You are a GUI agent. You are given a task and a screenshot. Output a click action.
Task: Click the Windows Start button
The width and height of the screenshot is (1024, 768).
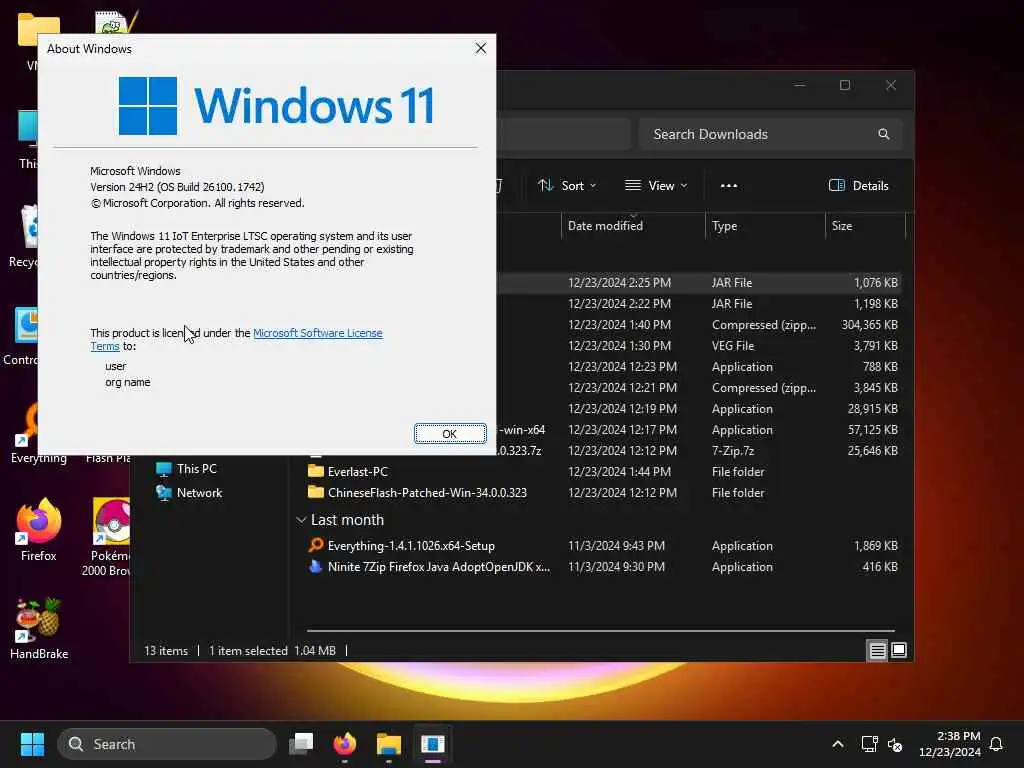click(32, 744)
